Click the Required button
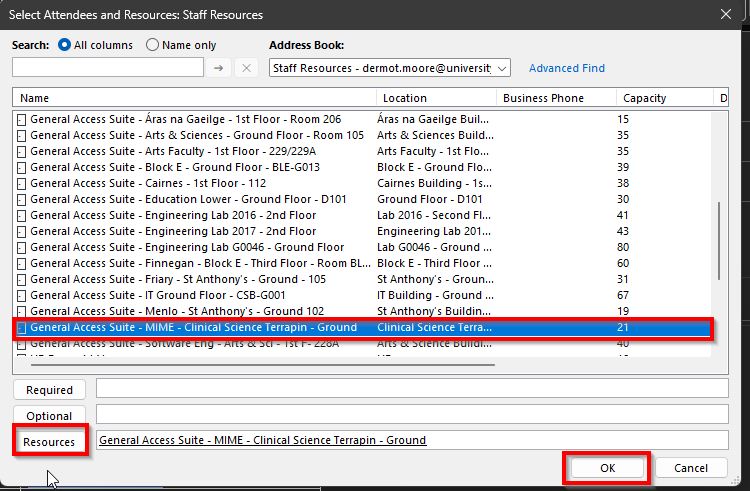 click(50, 390)
